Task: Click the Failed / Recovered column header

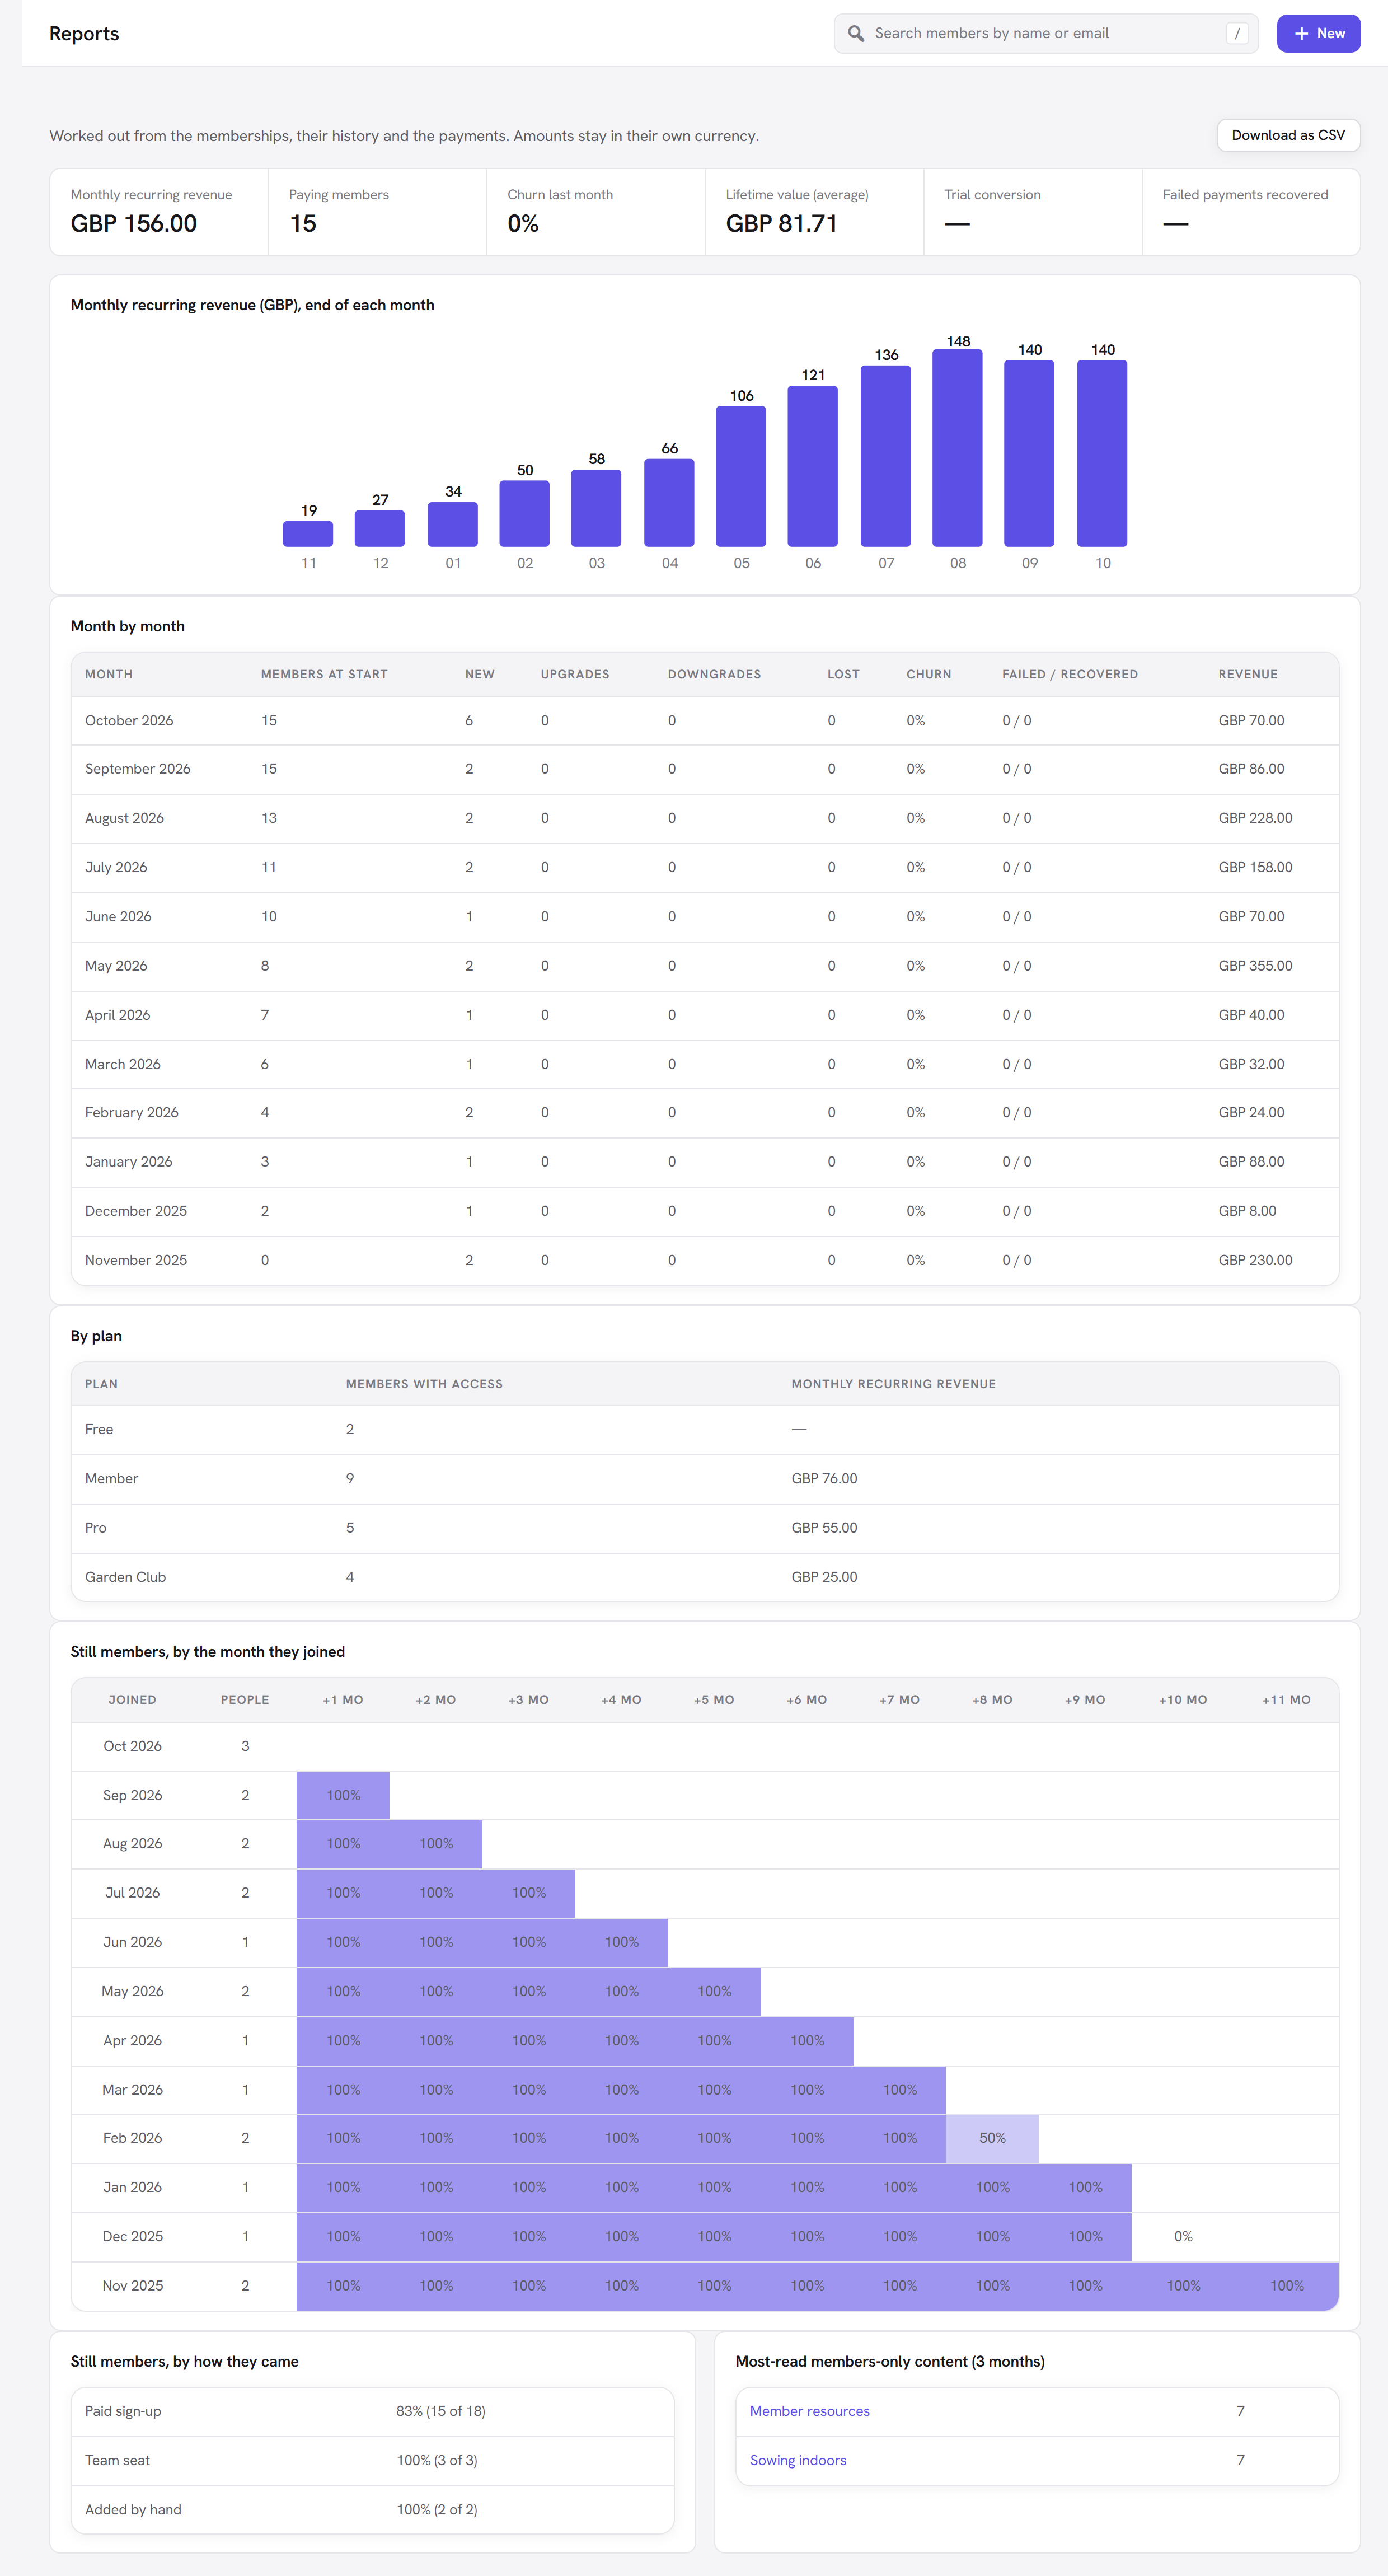Action: click(x=1070, y=674)
